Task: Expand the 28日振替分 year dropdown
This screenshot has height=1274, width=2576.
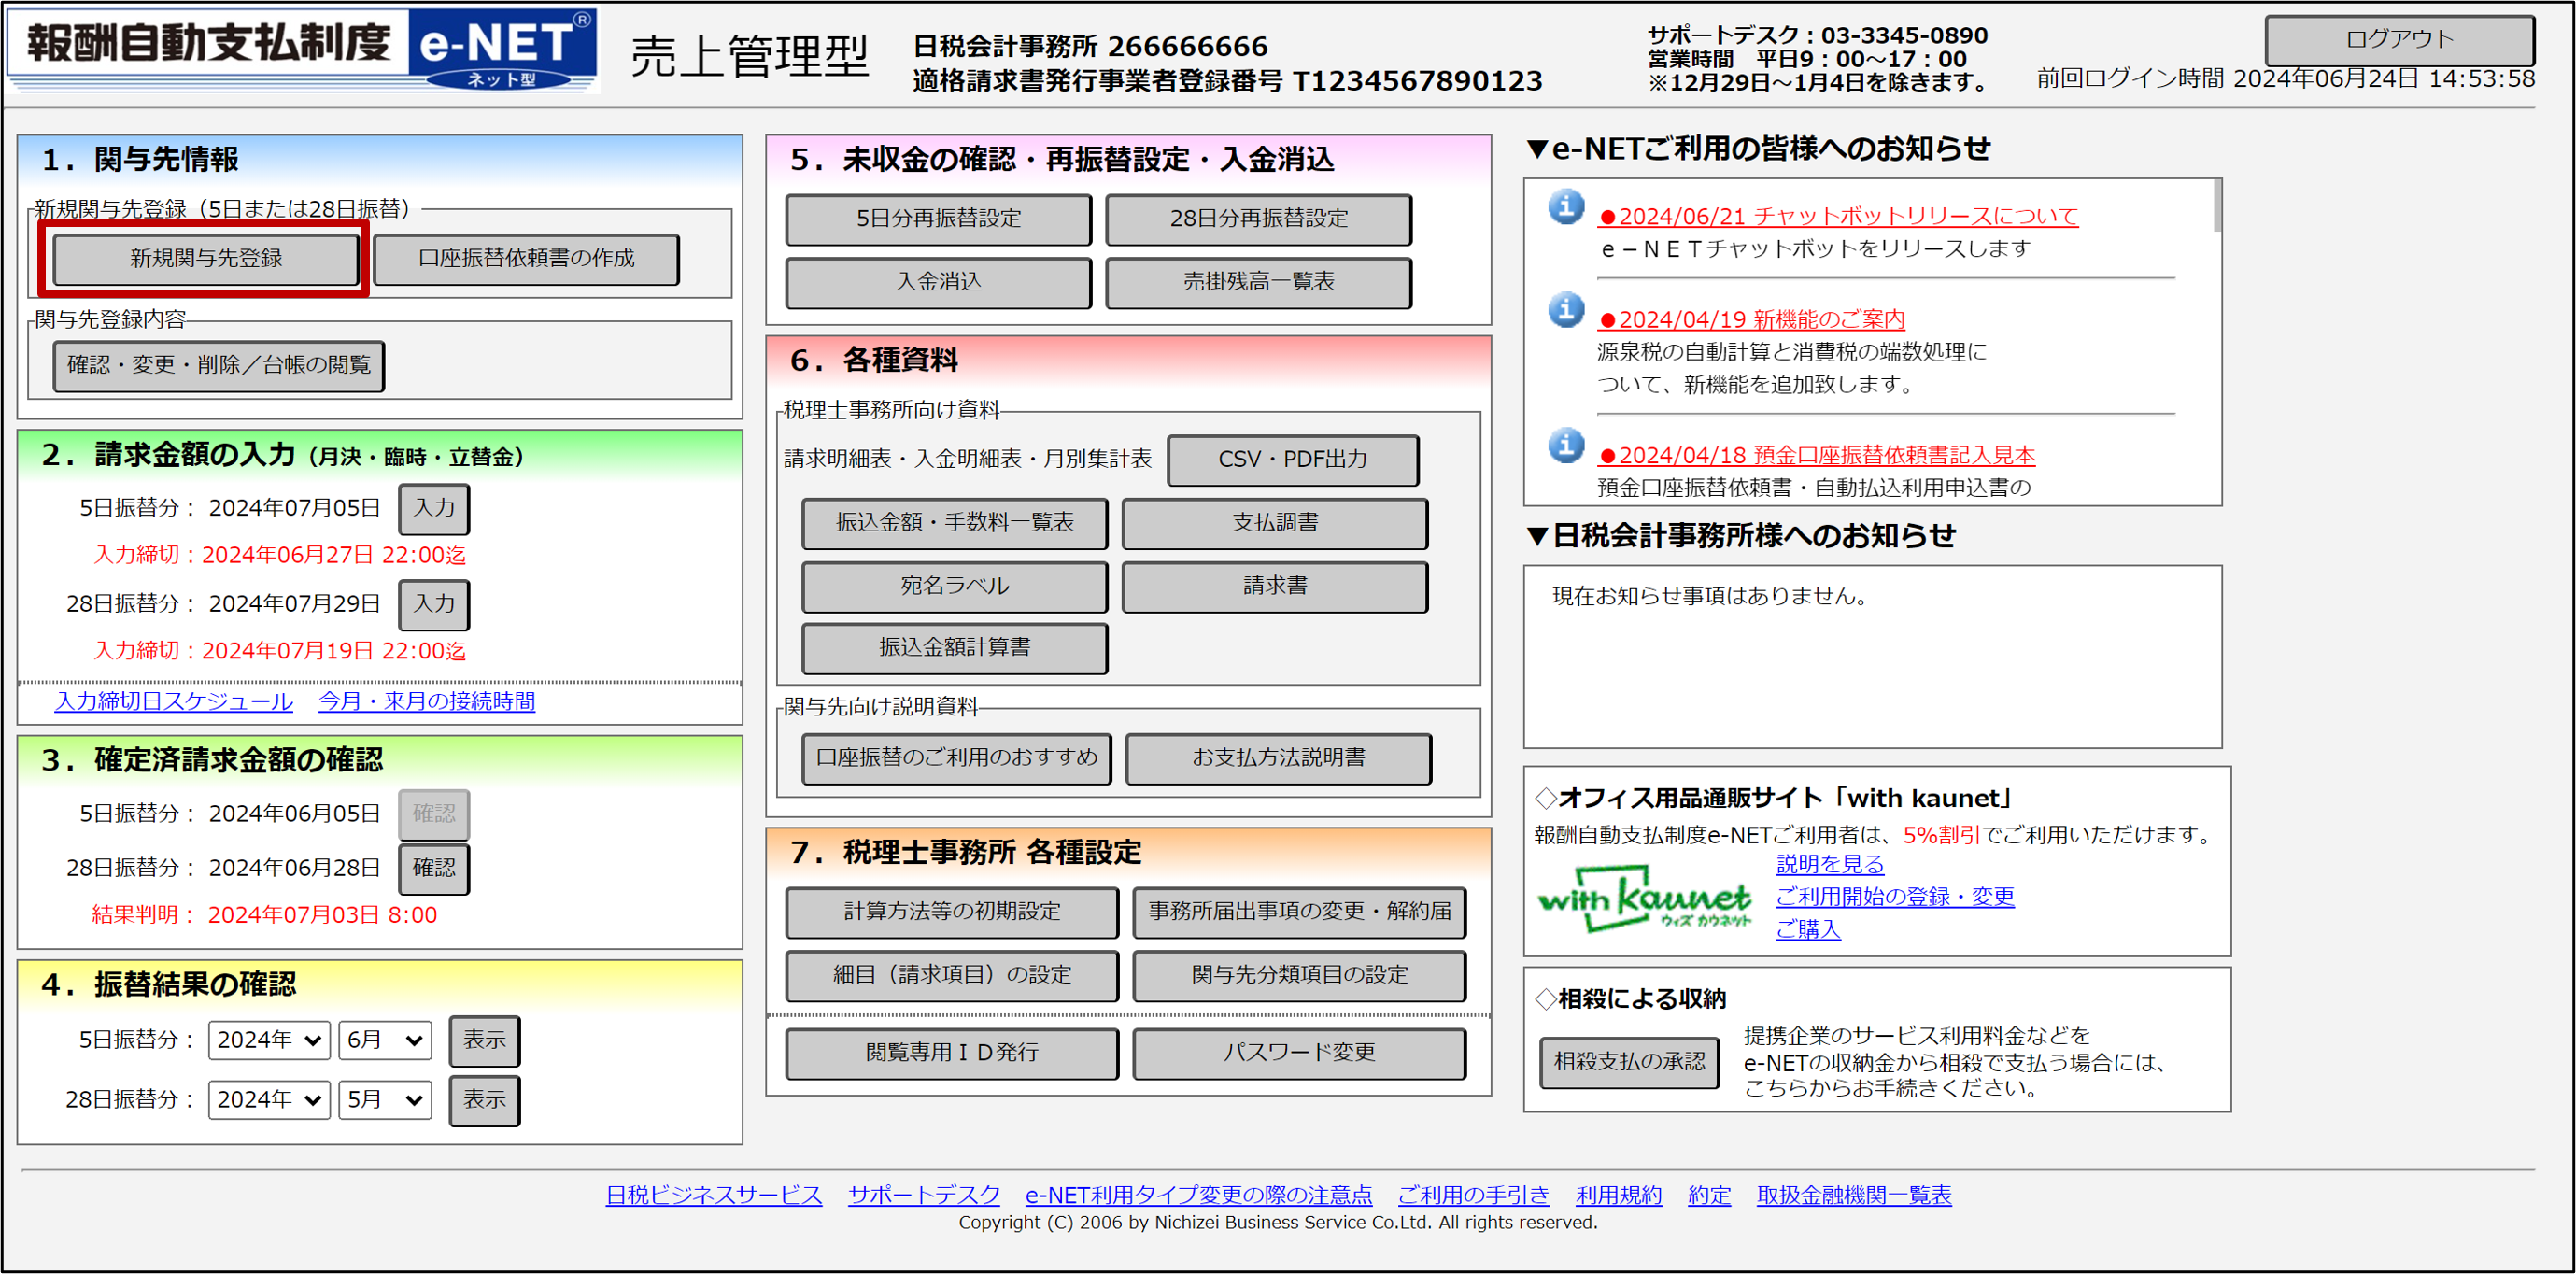Action: (x=268, y=1100)
